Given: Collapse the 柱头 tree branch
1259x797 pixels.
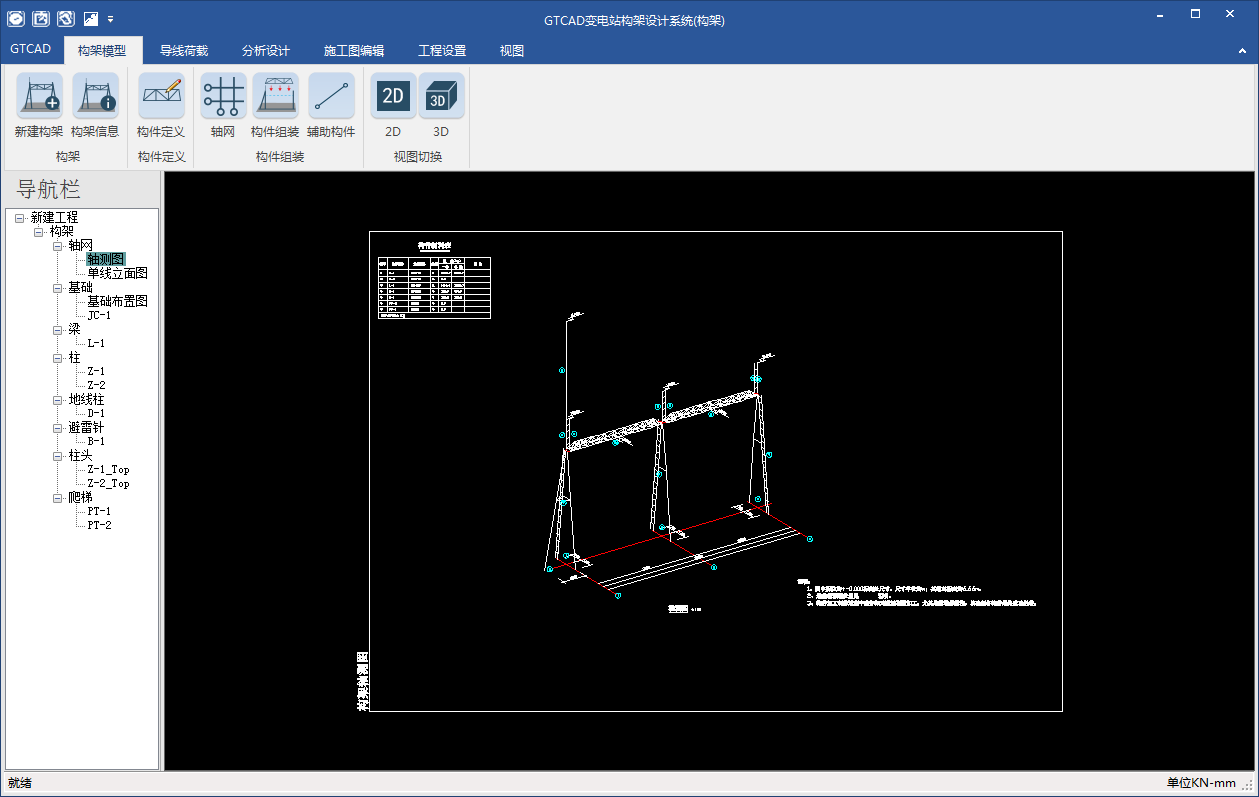Looking at the screenshot, I should pos(58,455).
